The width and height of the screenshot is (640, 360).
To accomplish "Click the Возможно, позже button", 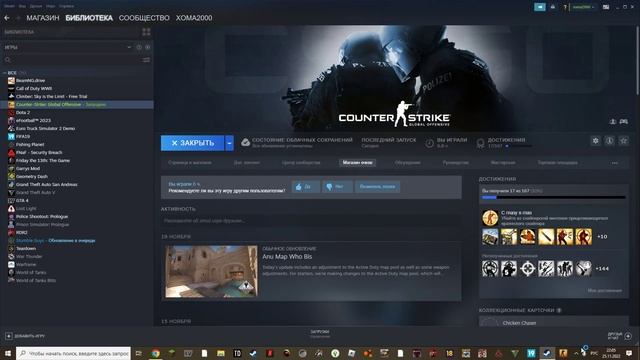I will [x=378, y=187].
